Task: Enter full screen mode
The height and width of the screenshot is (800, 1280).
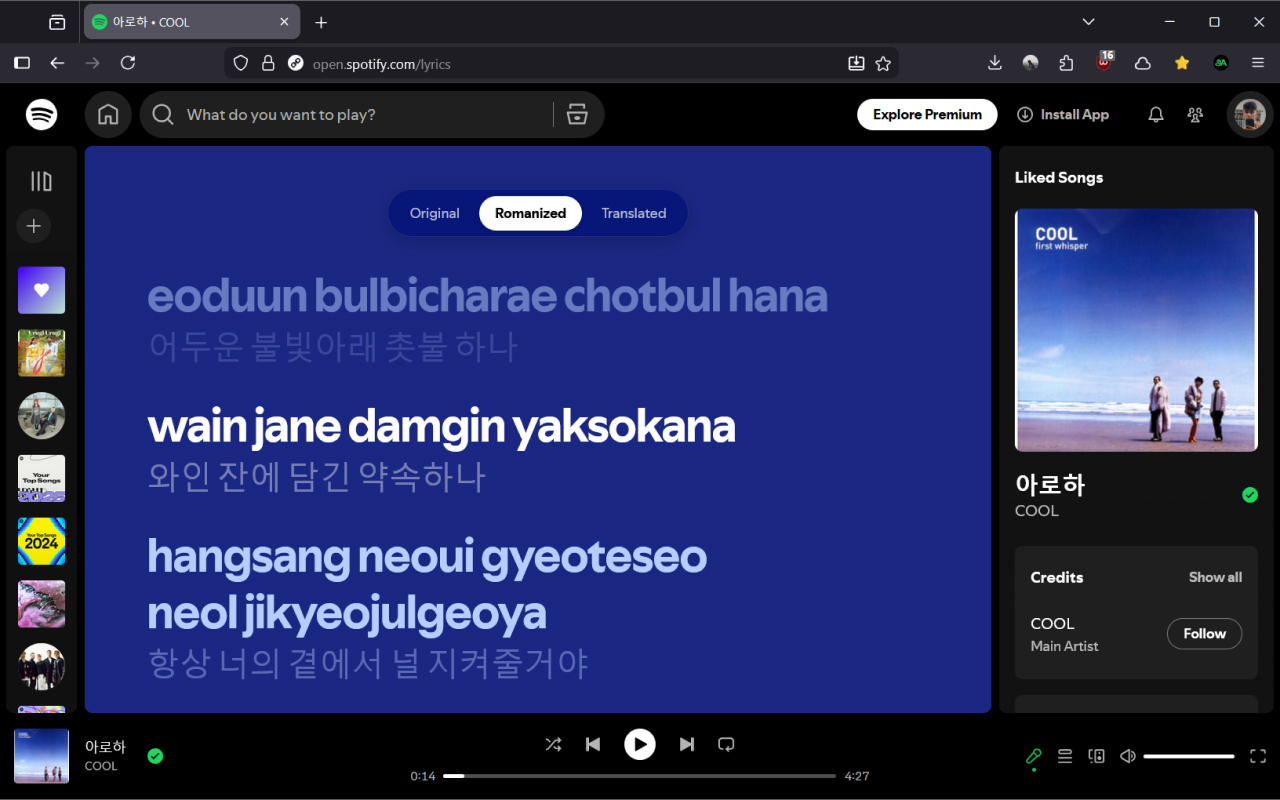Action: (x=1259, y=757)
